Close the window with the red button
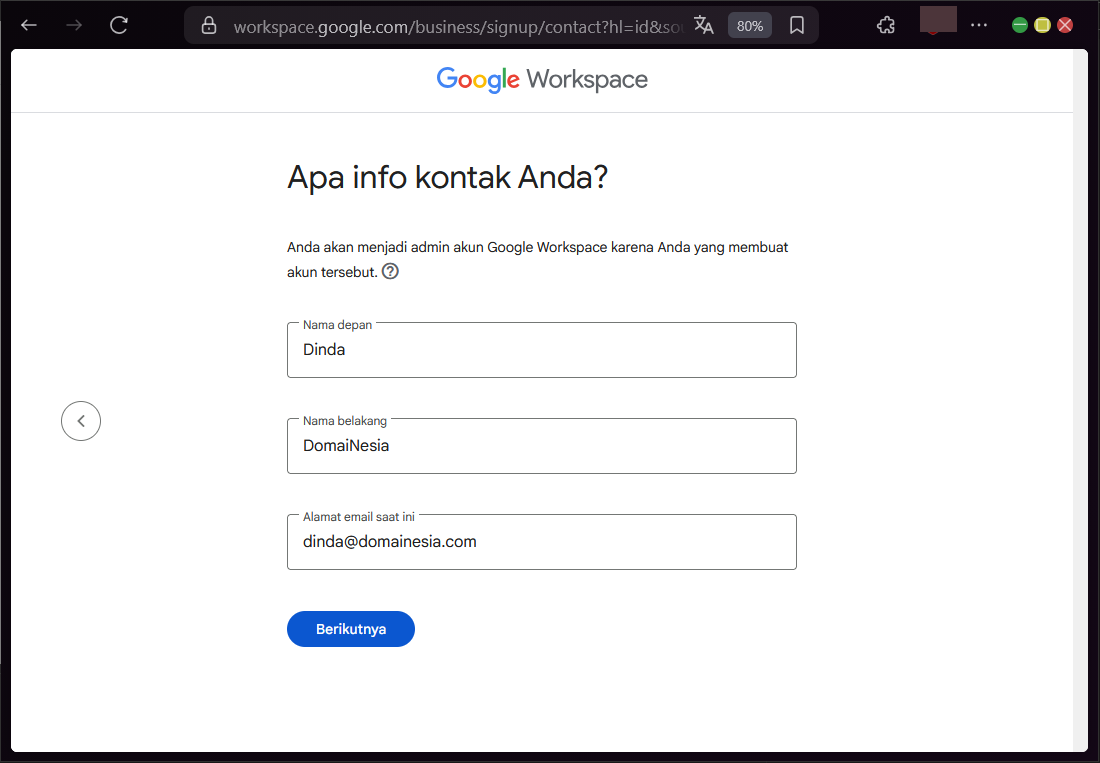The width and height of the screenshot is (1100, 763). (1065, 26)
